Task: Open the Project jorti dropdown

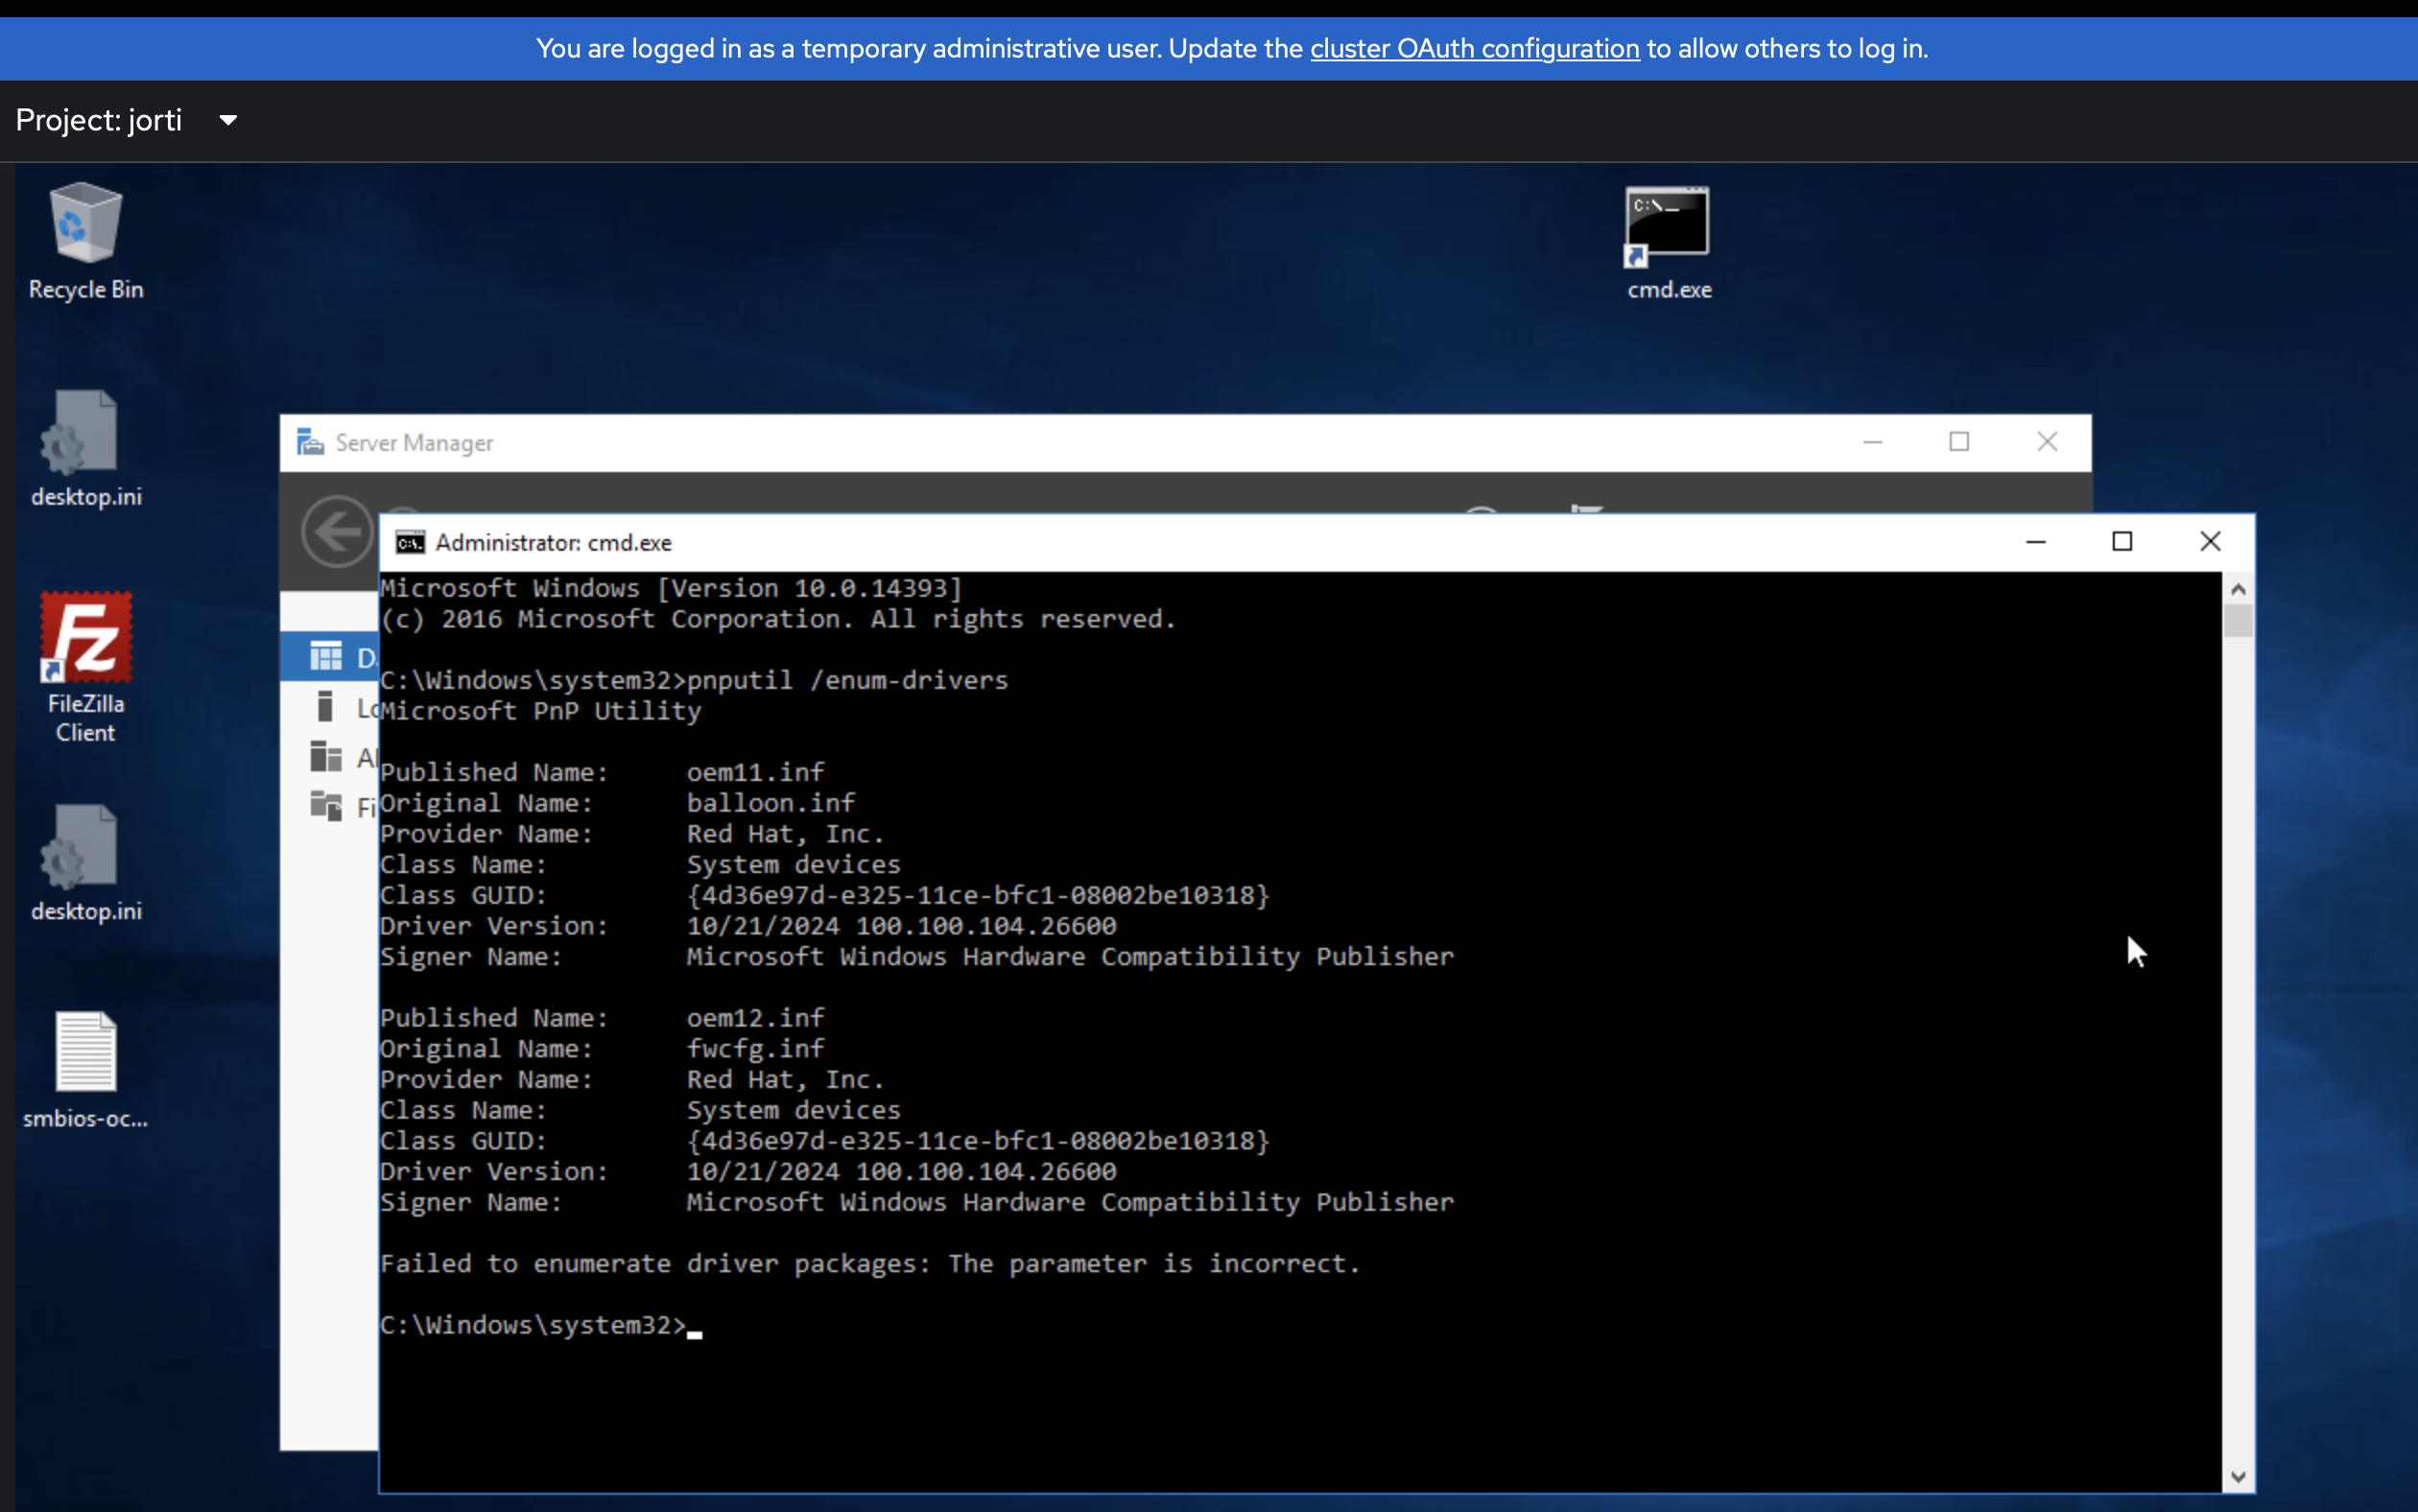Action: click(127, 120)
